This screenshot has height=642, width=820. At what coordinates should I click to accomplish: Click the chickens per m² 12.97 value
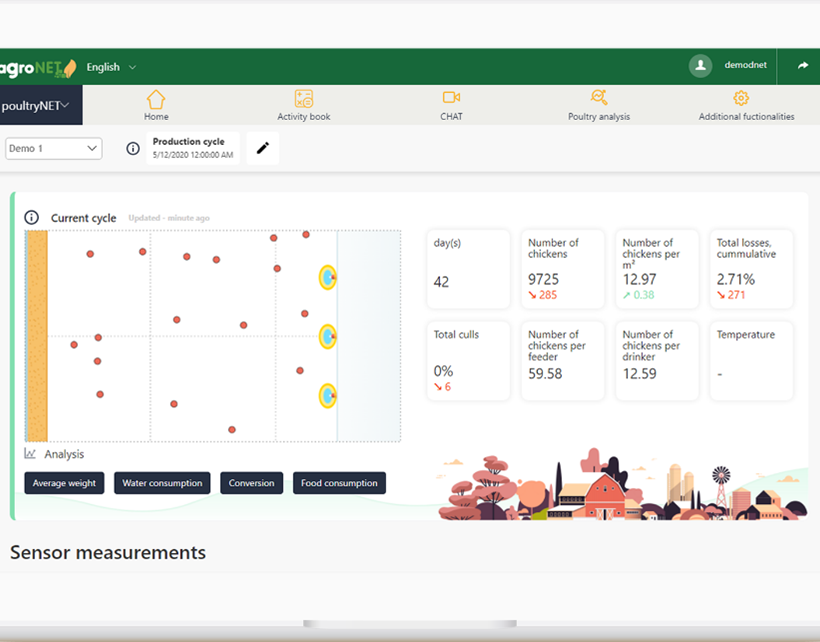pos(639,280)
